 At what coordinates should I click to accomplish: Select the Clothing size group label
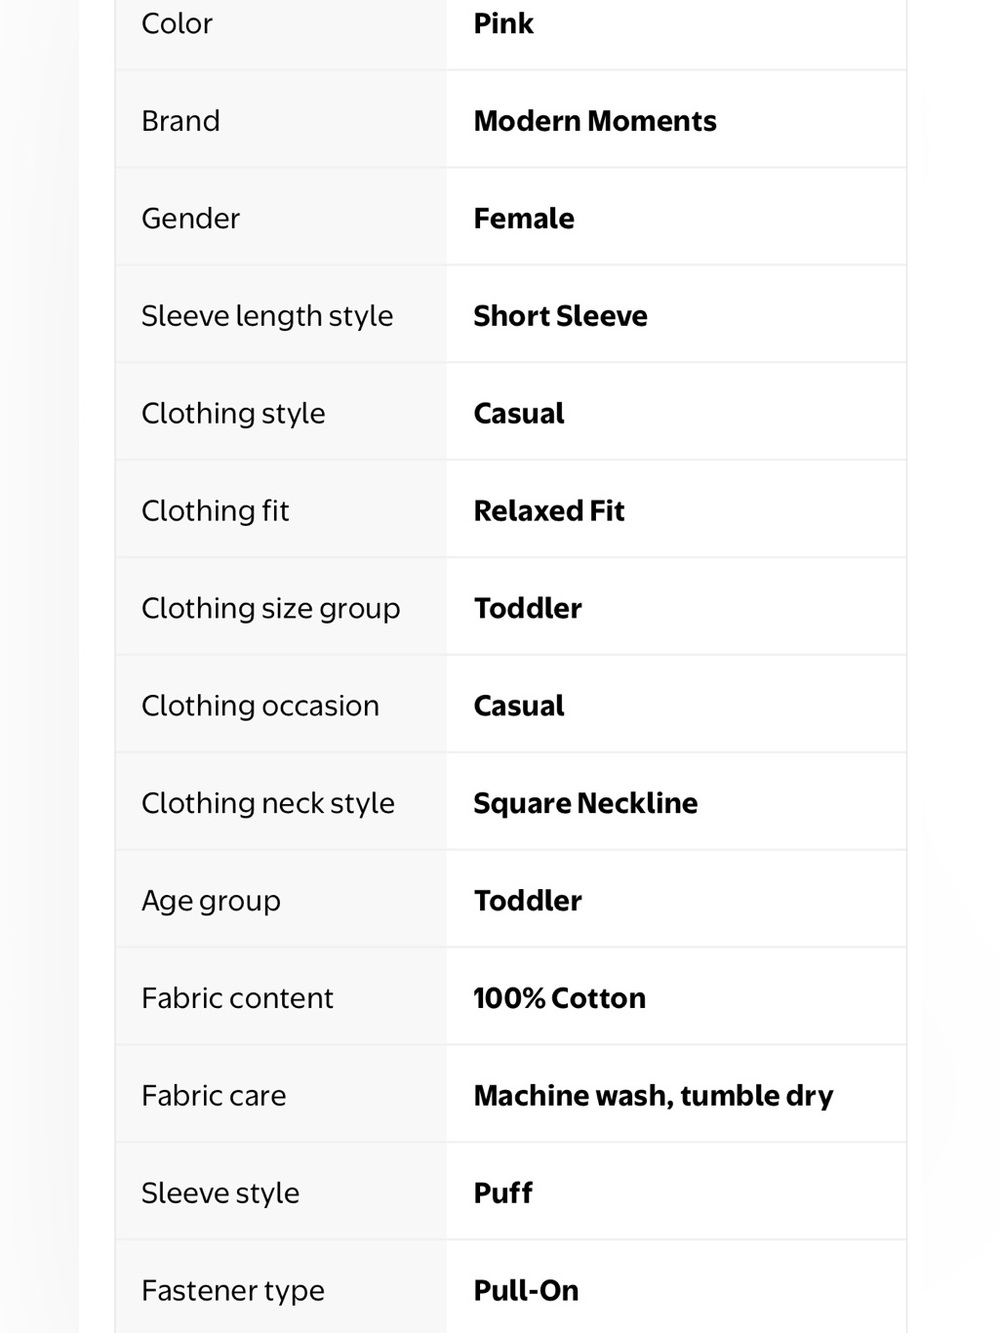[x=271, y=608]
